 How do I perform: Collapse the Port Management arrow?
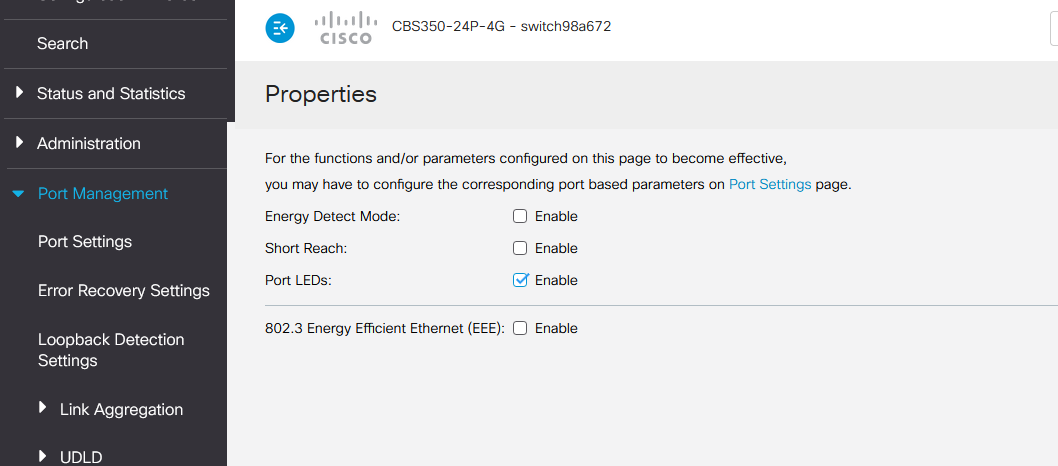19,194
